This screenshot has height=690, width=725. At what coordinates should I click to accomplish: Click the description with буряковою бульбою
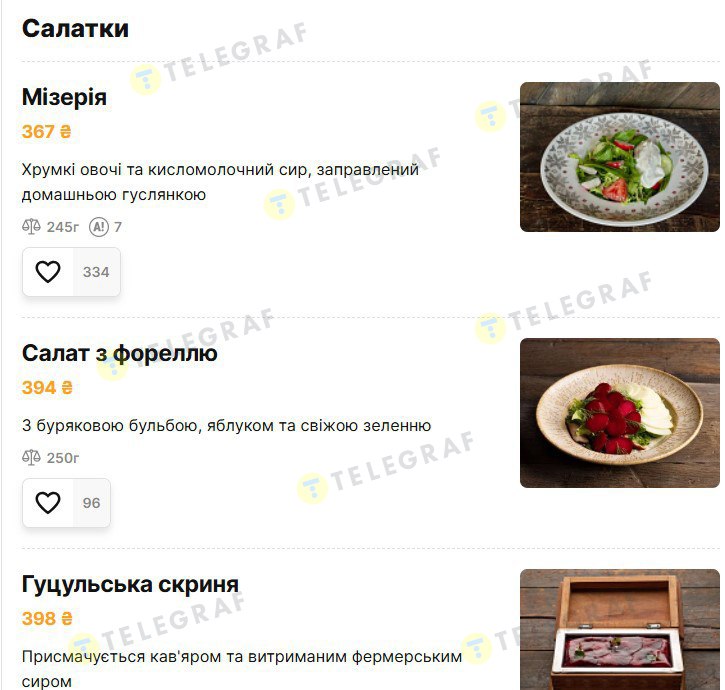(x=226, y=425)
